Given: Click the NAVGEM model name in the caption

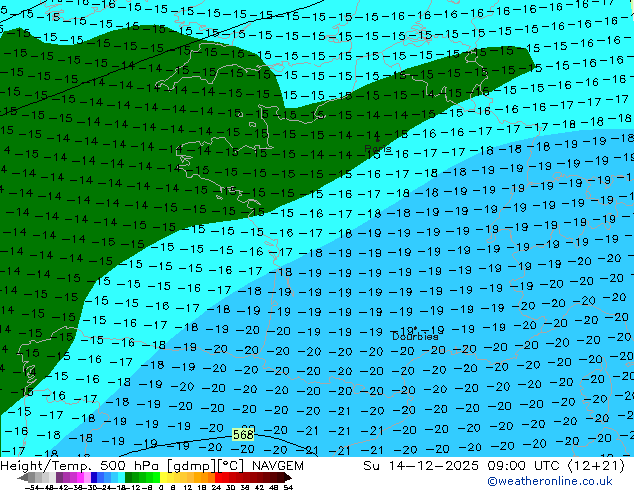Looking at the screenshot, I should tap(277, 466).
